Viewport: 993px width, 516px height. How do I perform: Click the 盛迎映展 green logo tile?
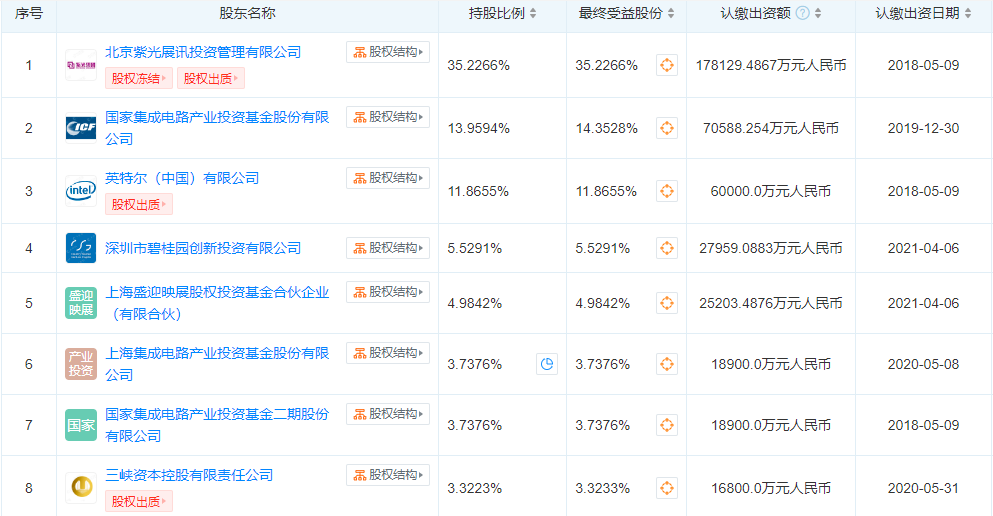click(81, 303)
